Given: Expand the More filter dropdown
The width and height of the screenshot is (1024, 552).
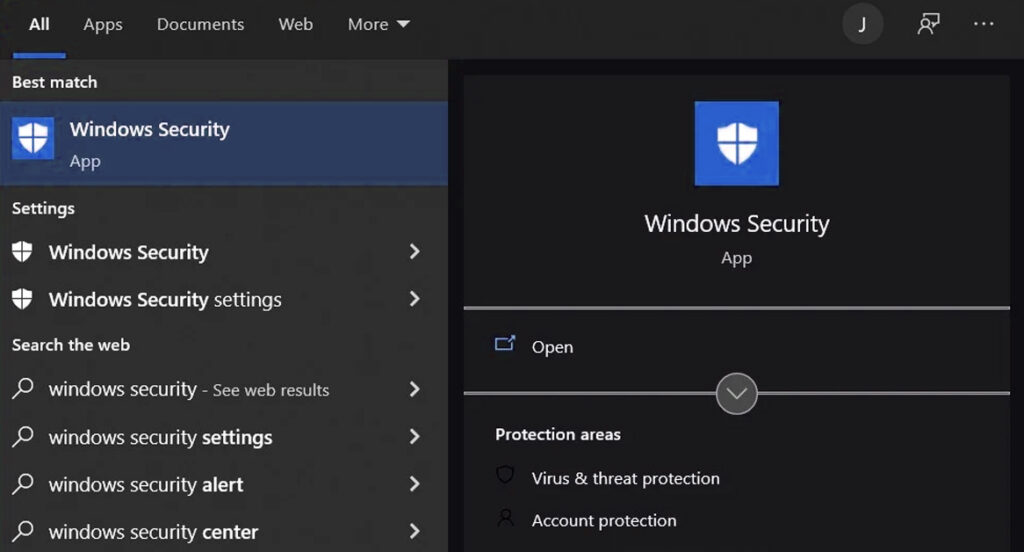Looking at the screenshot, I should (378, 25).
